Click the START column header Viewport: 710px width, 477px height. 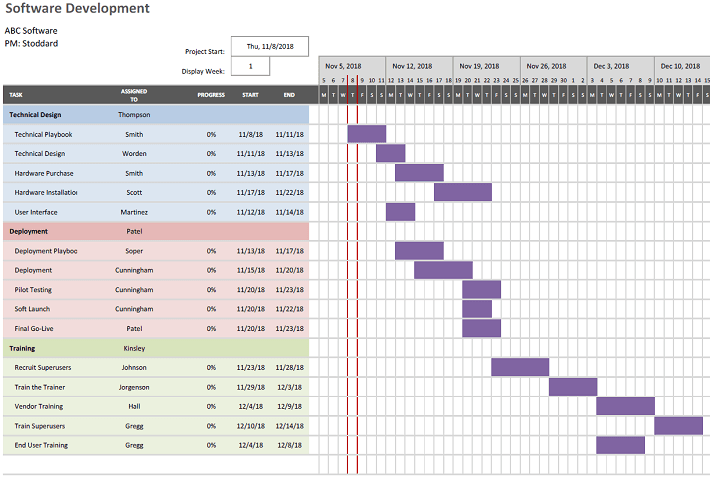(250, 95)
